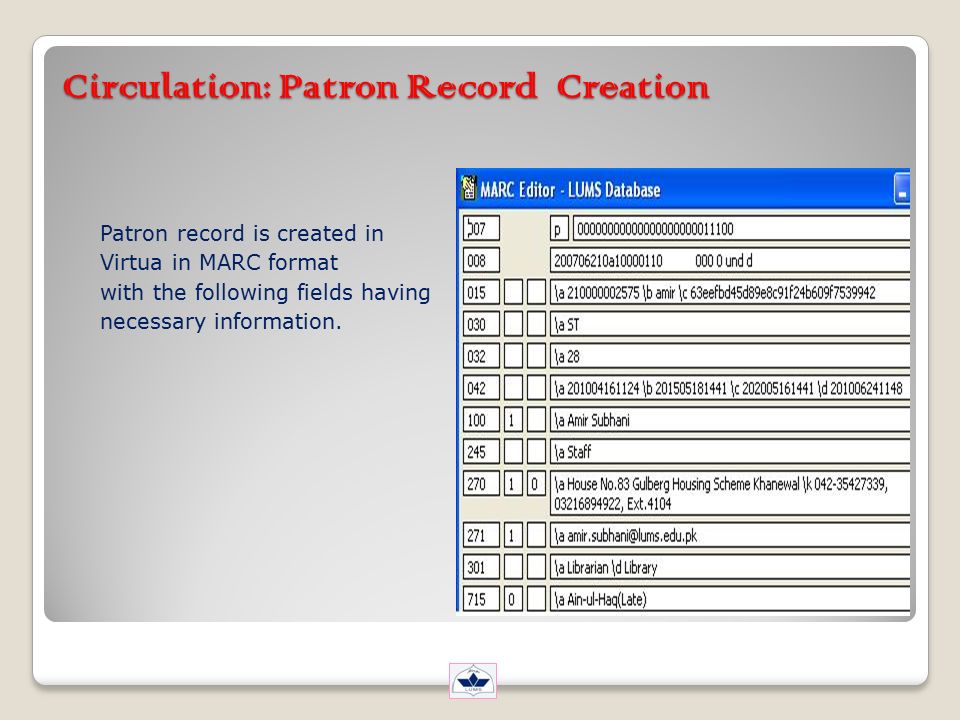Click the second indicator box in the 015 row
The height and width of the screenshot is (720, 960).
tap(536, 292)
